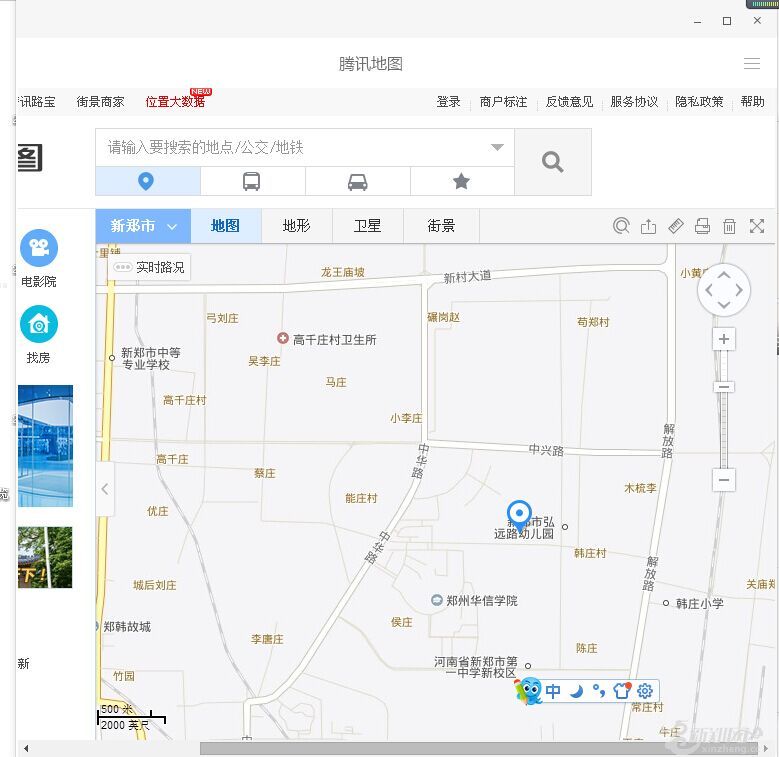
Task: Click the 郑州华信学院 school marker icon
Action: coord(437,600)
